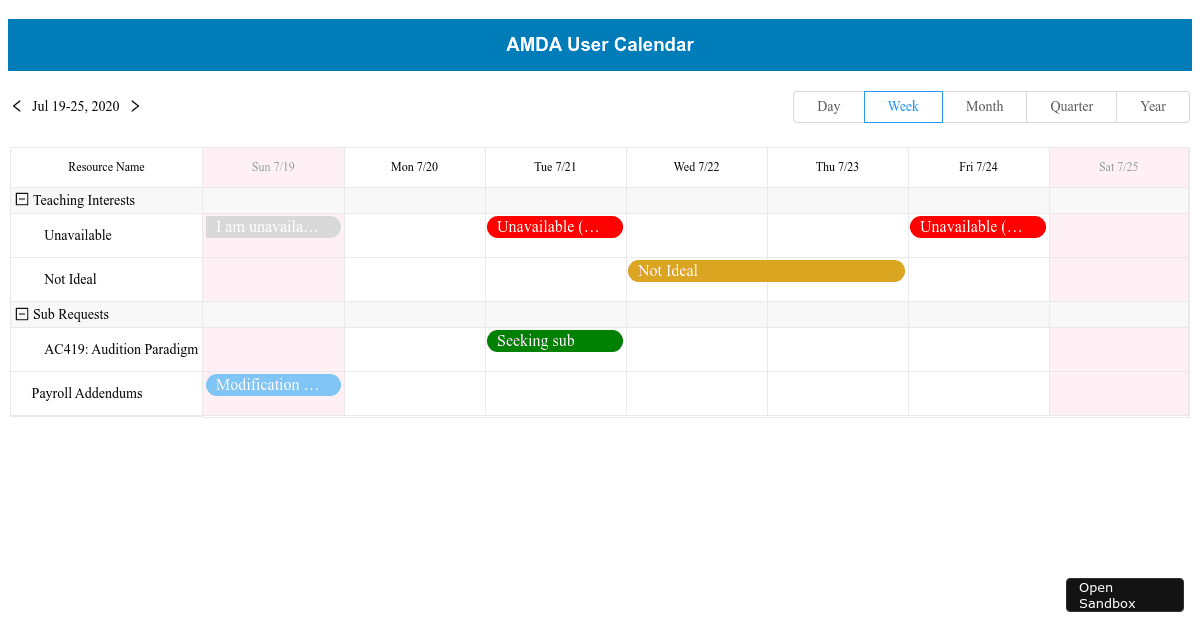Select red Unavailable event on Friday

pos(978,227)
